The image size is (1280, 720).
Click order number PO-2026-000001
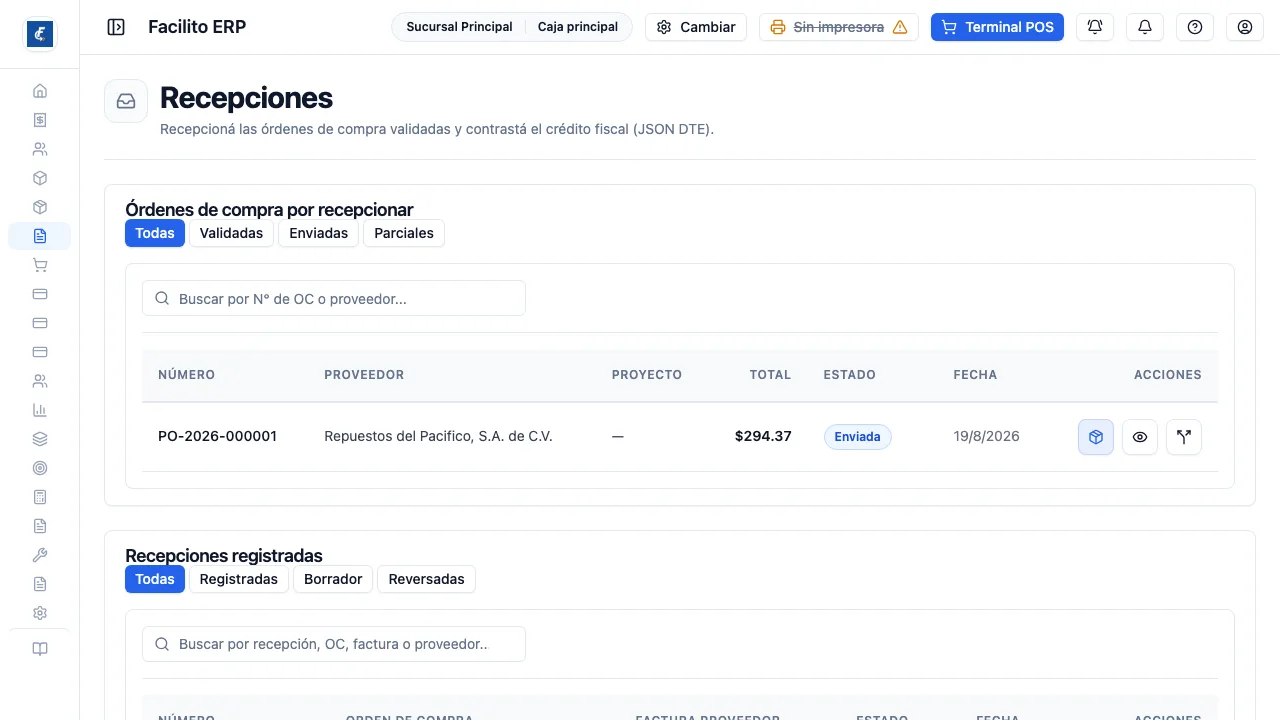click(x=217, y=436)
